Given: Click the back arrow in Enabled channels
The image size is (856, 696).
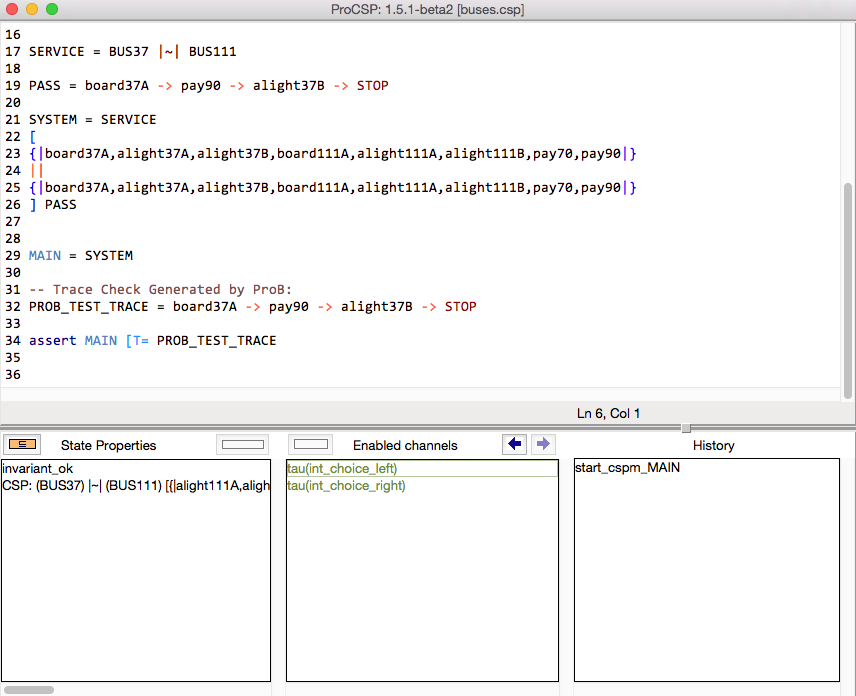Looking at the screenshot, I should click(x=515, y=444).
